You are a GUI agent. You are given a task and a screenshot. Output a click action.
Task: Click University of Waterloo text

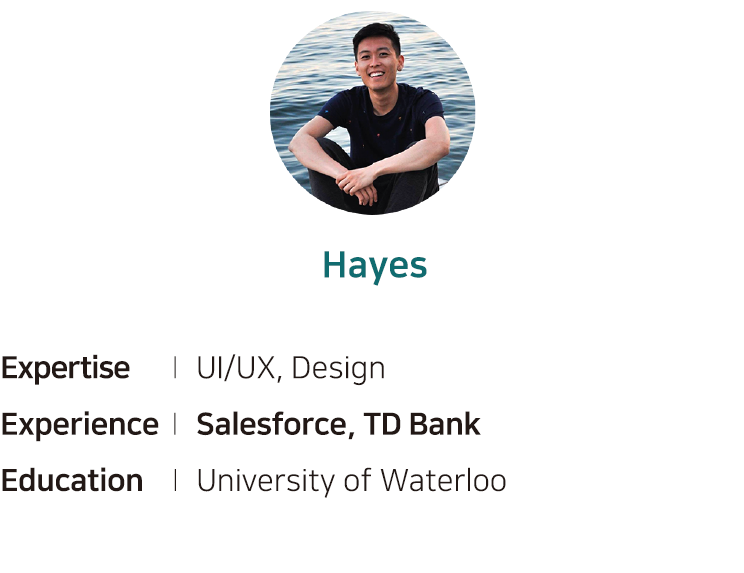point(352,481)
